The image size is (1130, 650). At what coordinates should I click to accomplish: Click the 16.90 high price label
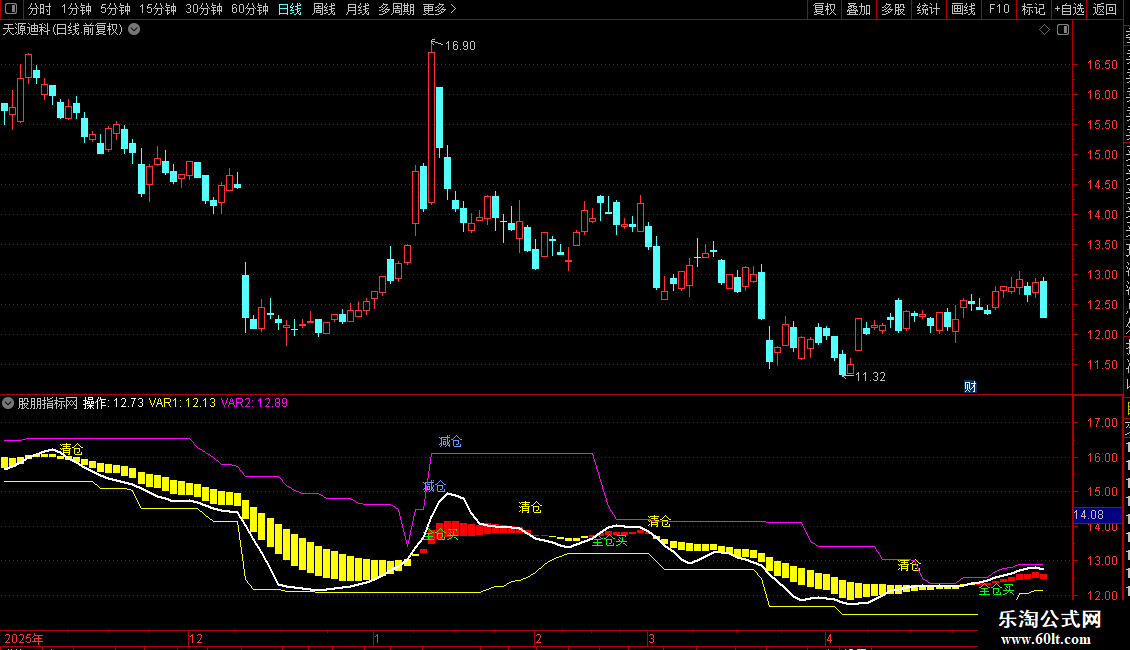[x=460, y=45]
